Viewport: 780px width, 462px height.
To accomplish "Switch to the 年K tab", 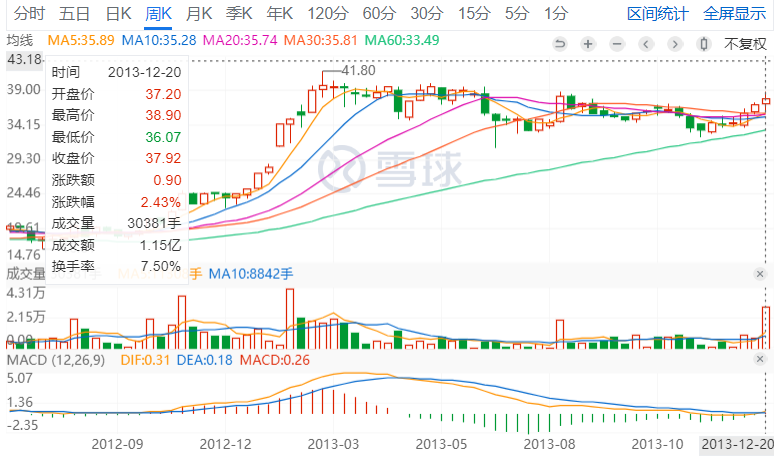I will (x=280, y=13).
